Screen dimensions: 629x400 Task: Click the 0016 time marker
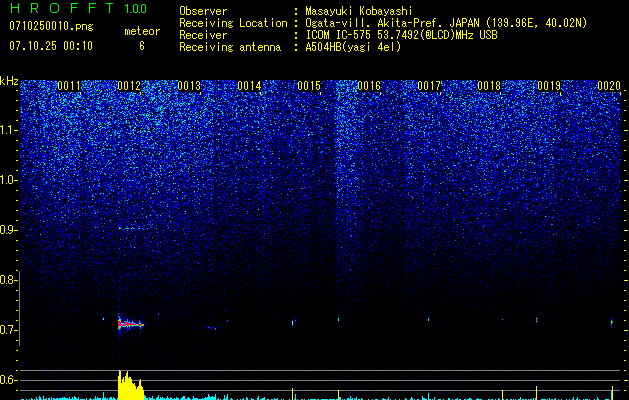[369, 86]
